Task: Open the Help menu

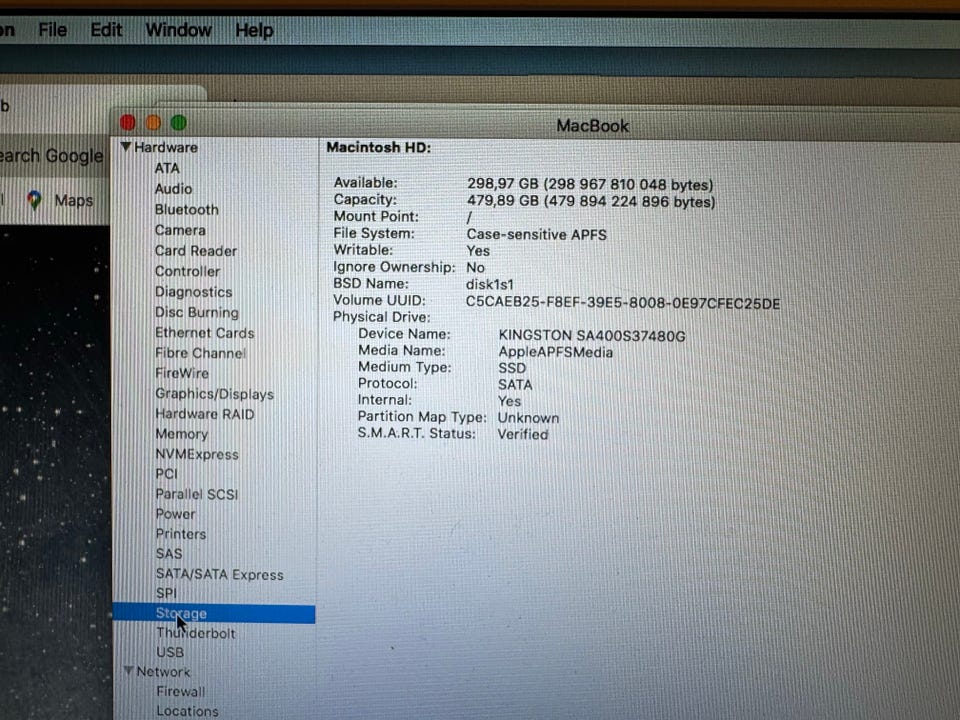Action: tap(254, 30)
